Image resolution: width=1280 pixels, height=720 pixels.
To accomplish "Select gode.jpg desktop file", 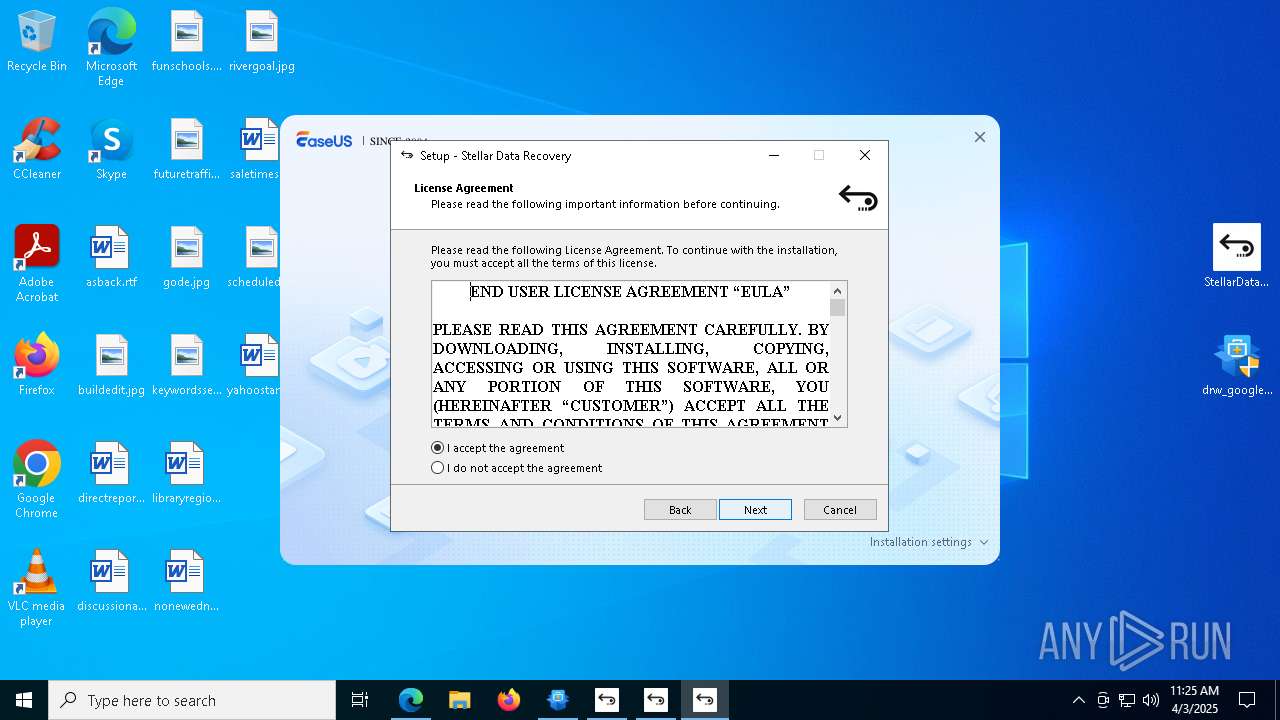I will 187,258.
